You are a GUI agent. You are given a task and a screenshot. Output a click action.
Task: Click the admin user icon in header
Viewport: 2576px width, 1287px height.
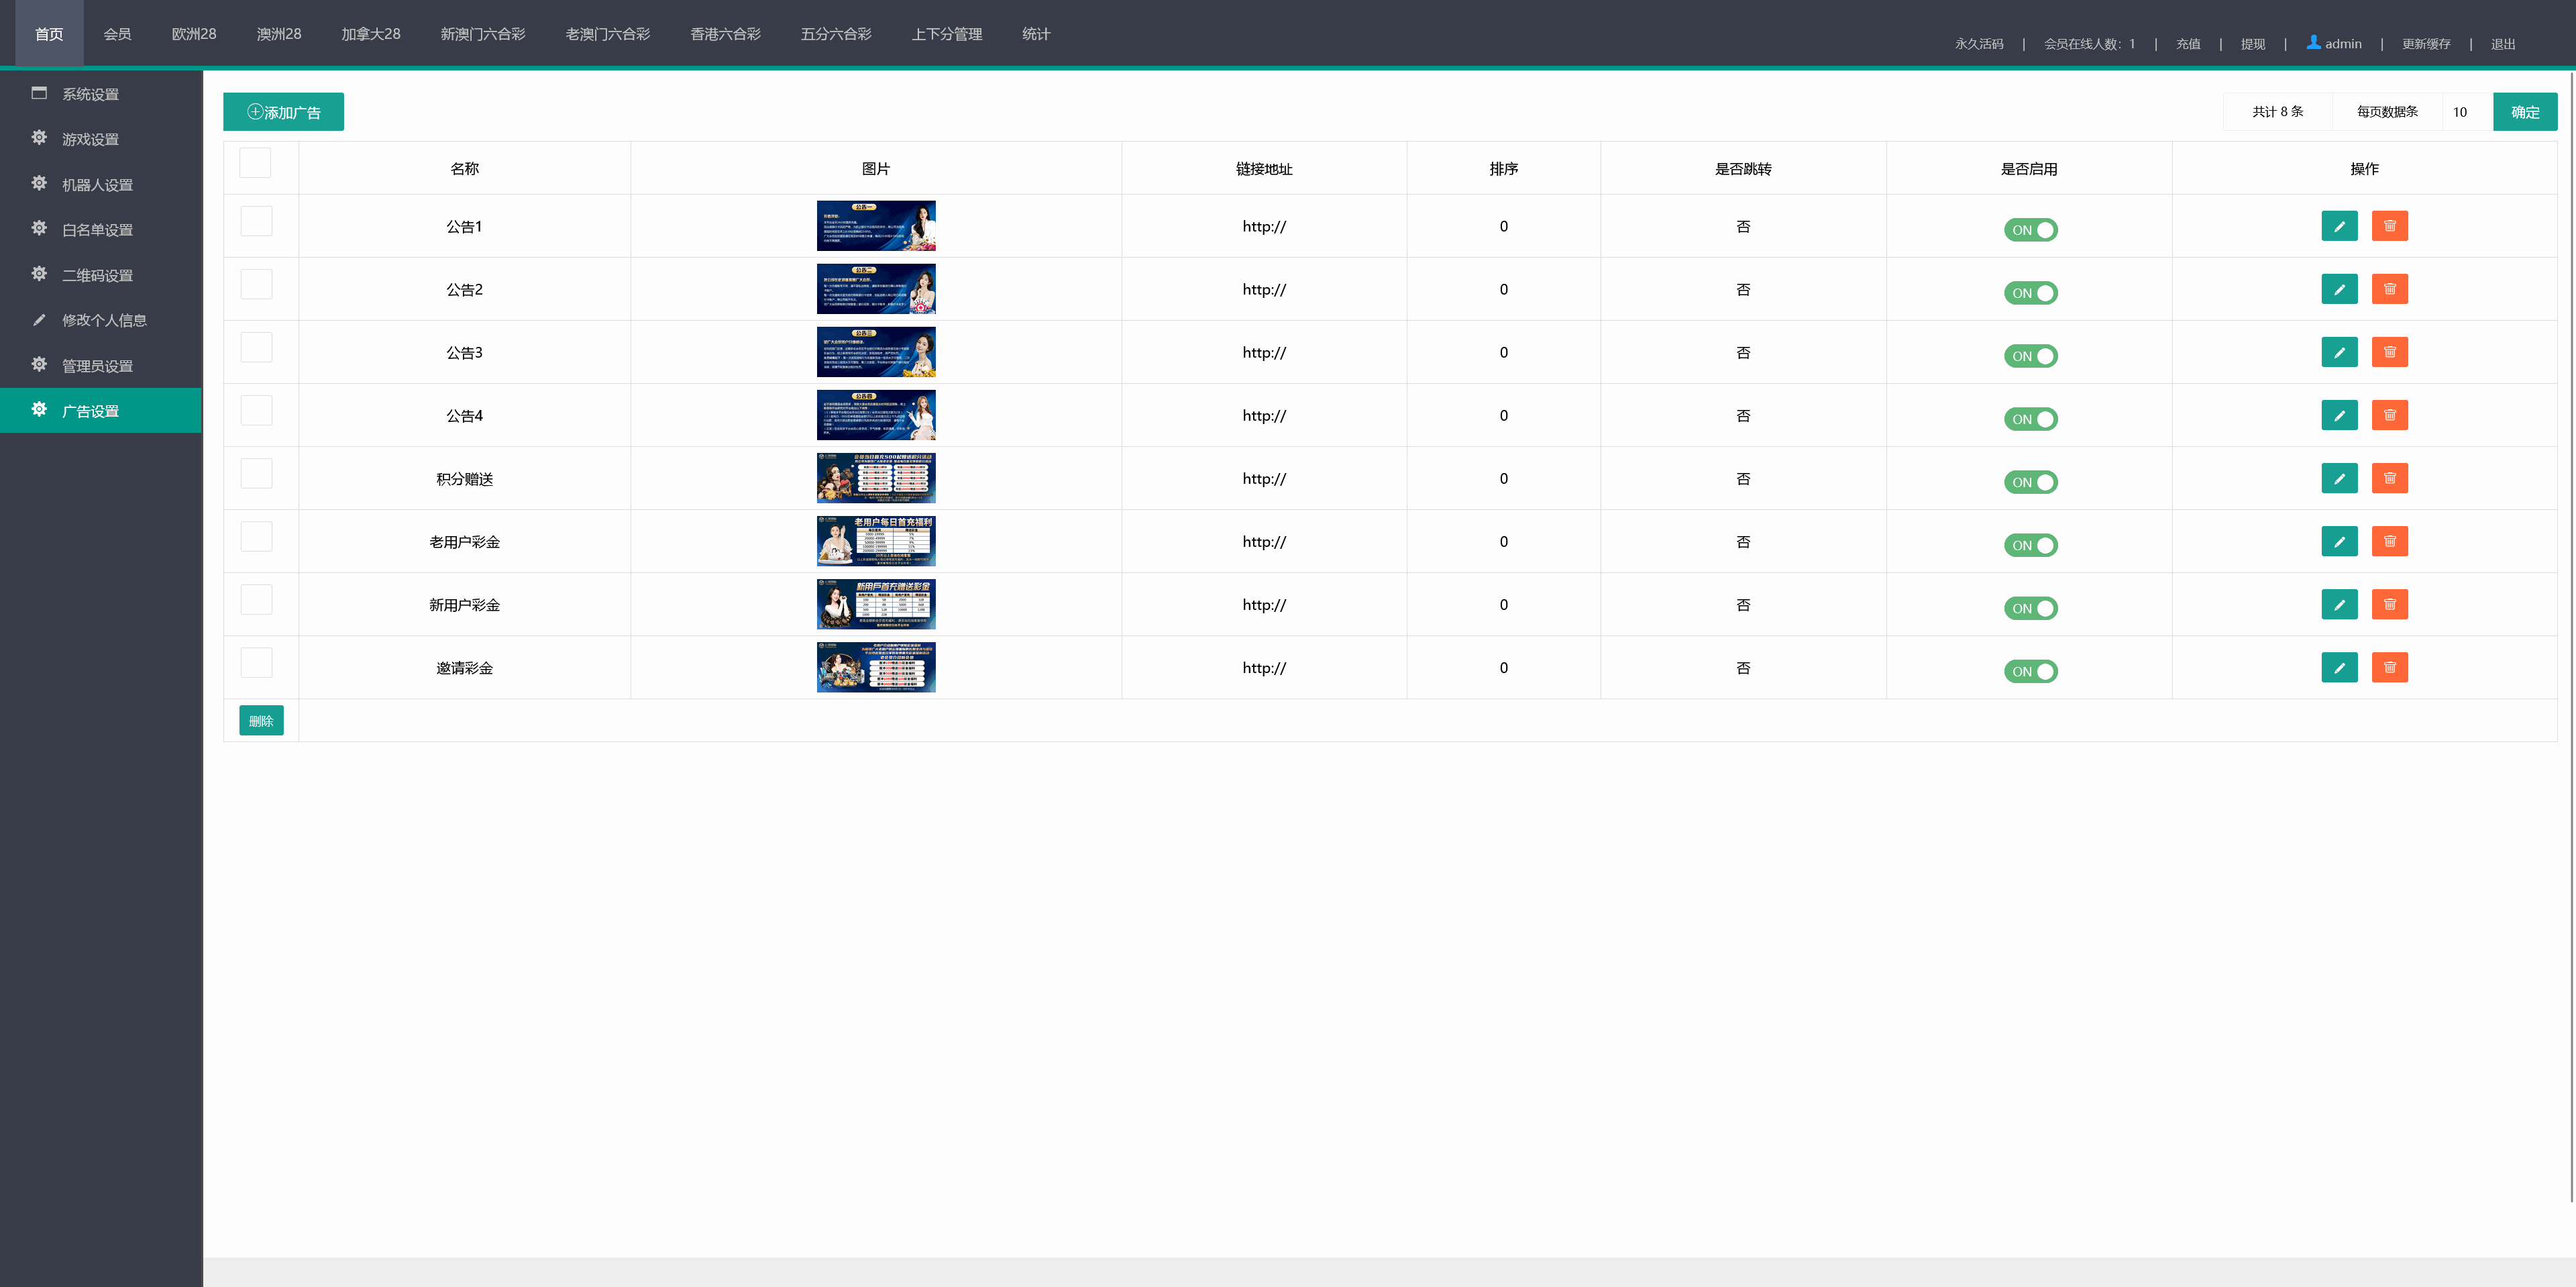click(2313, 42)
